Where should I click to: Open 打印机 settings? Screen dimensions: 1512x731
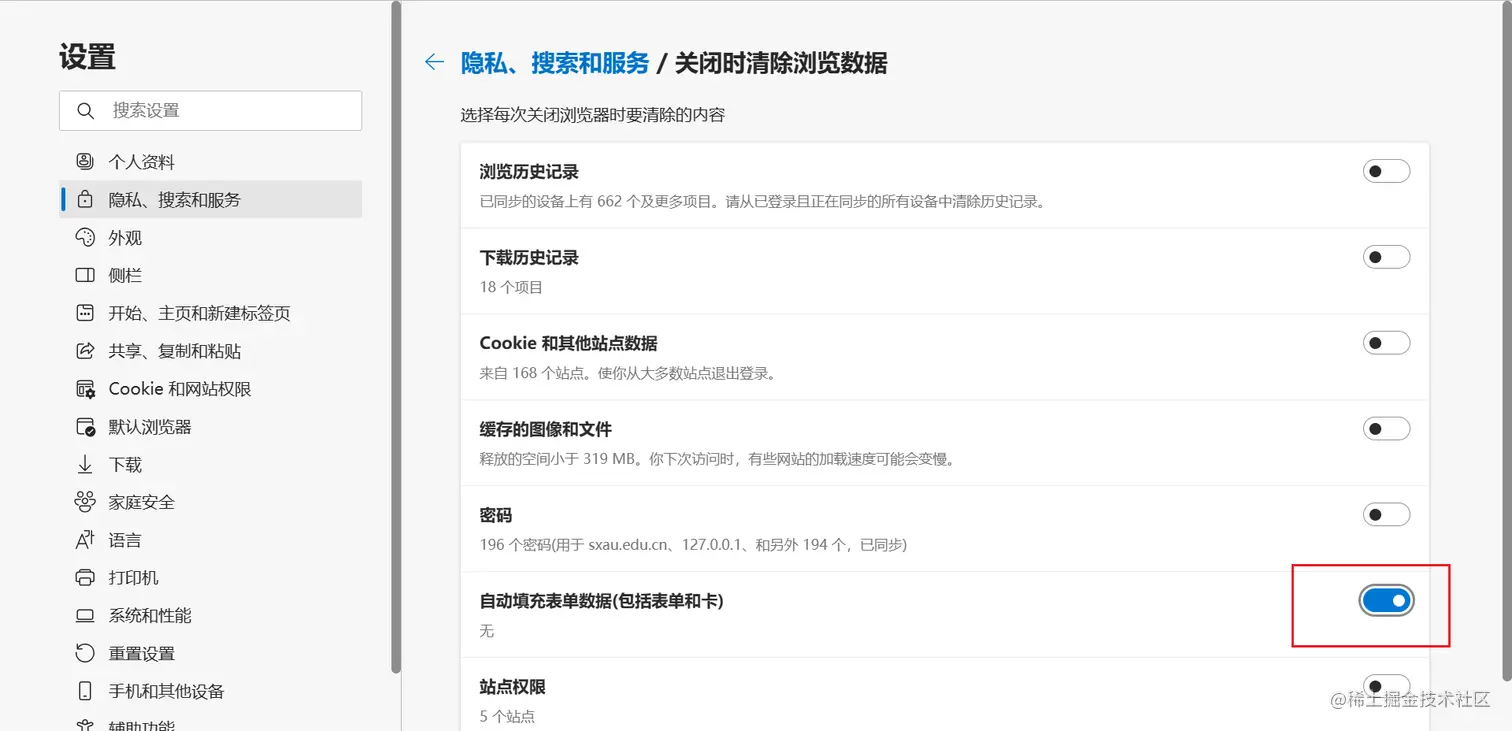tap(210, 578)
